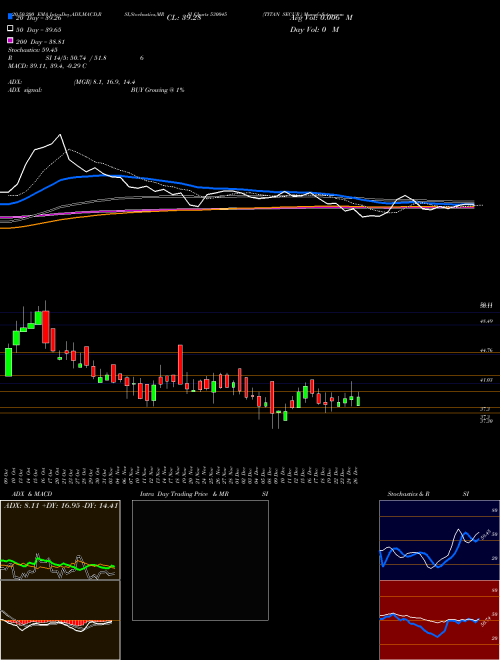This screenshot has width=500, height=660.
Task: Click the 'Intra Day Trading Price & MRSI' title
Action: click(x=204, y=494)
